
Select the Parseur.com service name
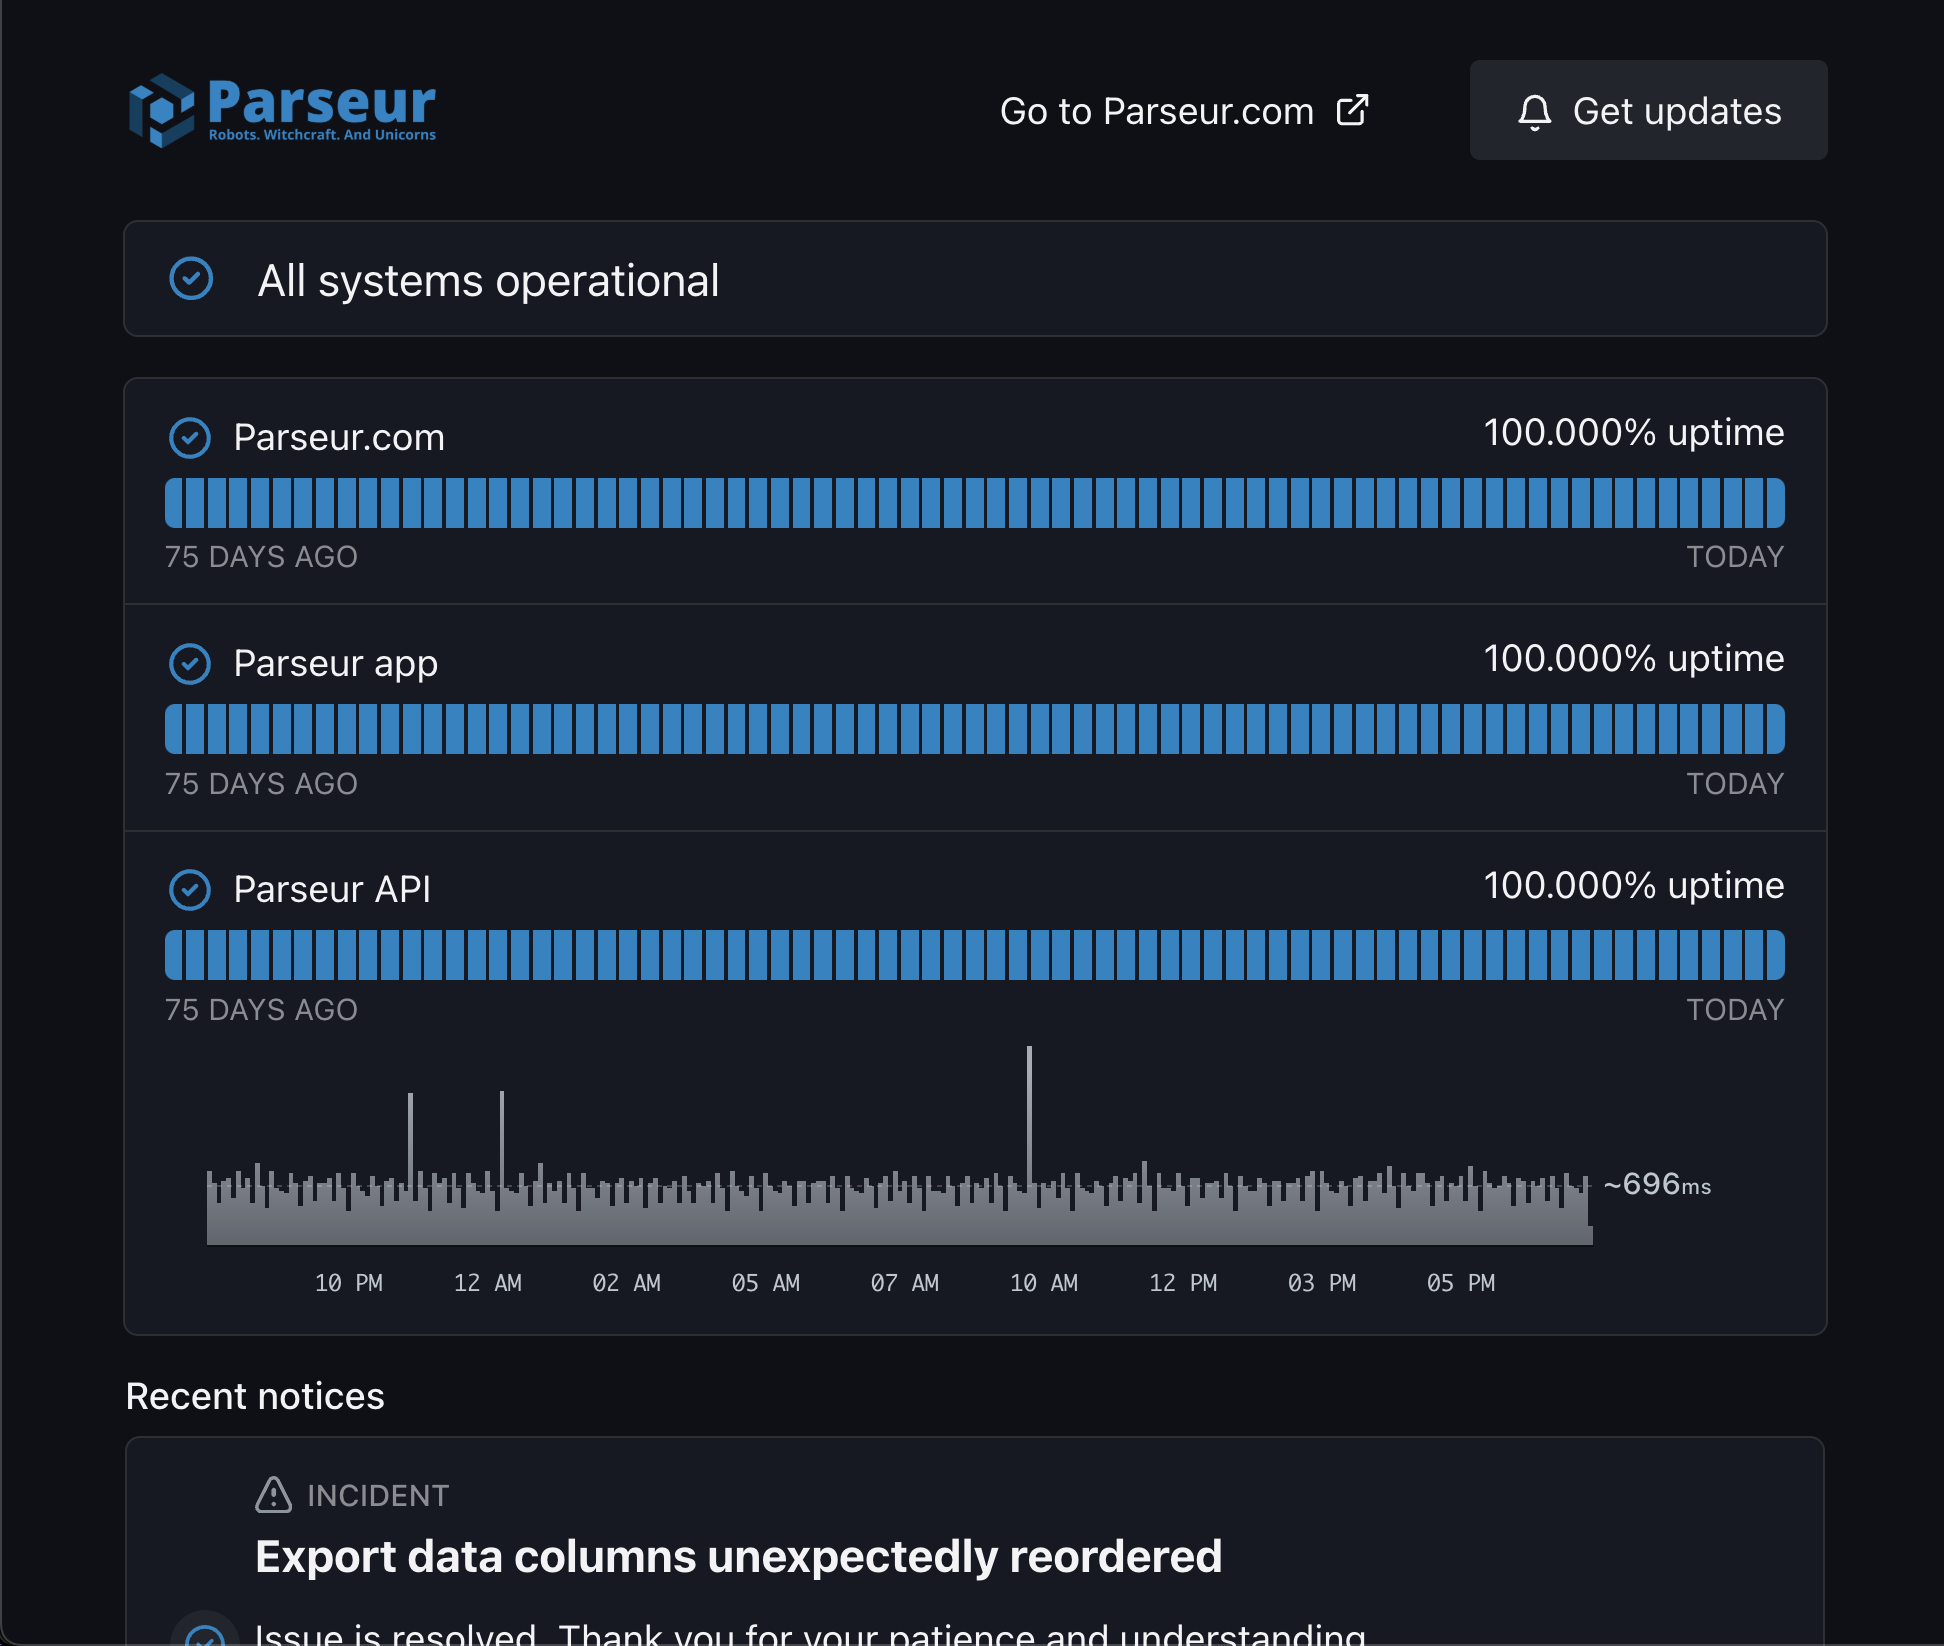(x=339, y=438)
